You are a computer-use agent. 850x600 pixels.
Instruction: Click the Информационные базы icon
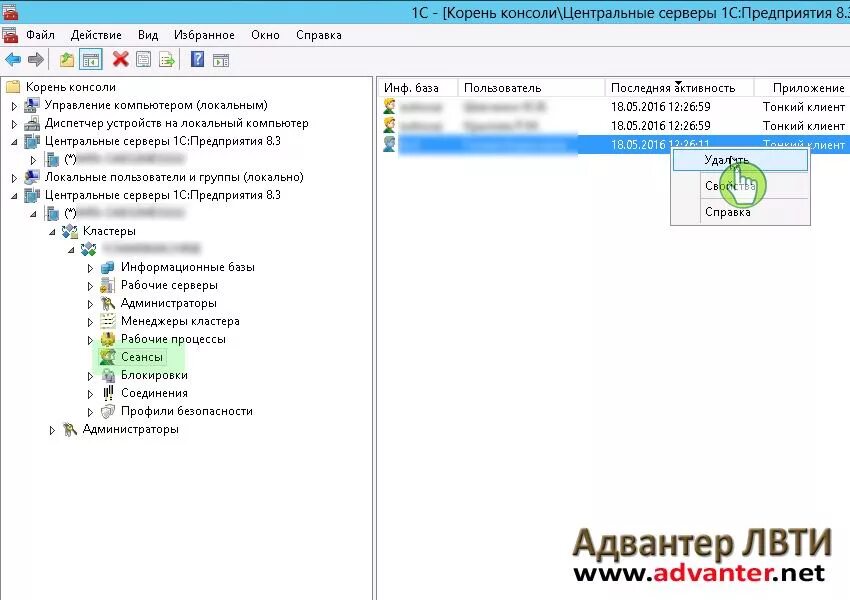[x=108, y=267]
